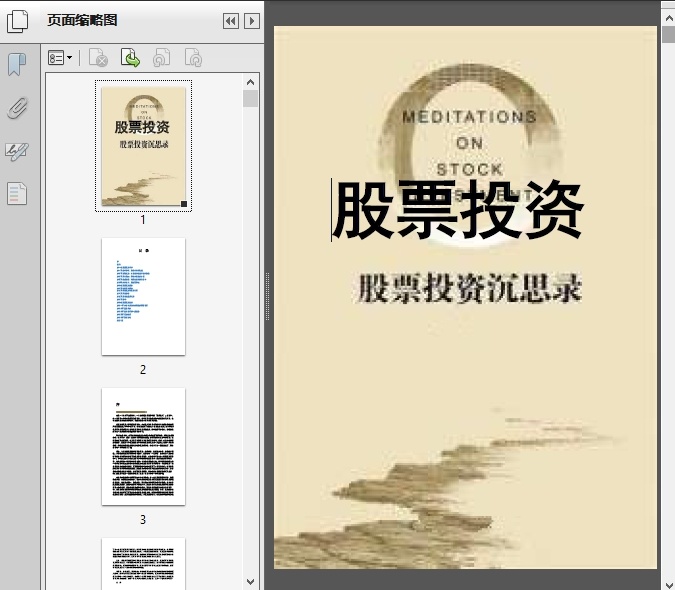Screen dimensions: 675x590
Task: Click the MEDITATIONS text on cover
Action: [x=469, y=117]
